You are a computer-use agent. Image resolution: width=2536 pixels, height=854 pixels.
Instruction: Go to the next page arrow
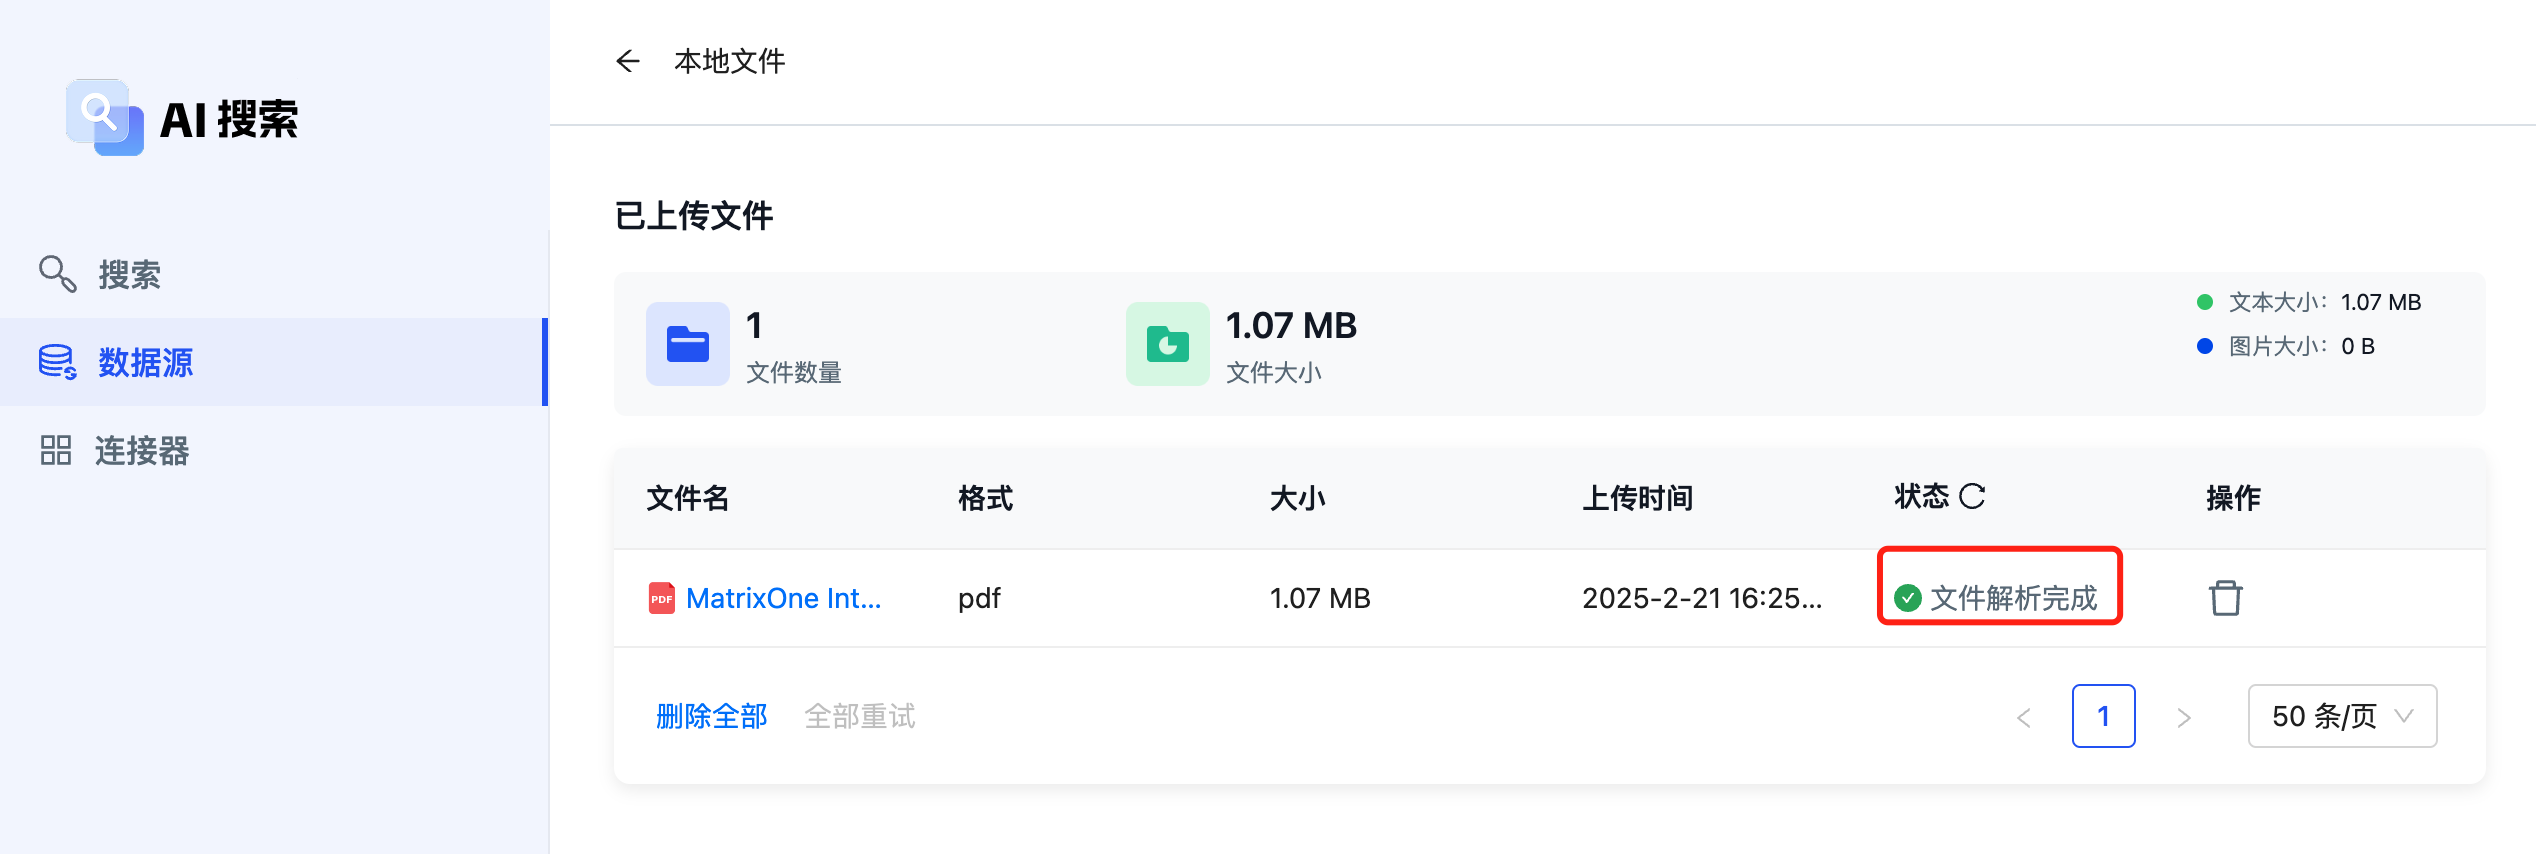(x=2184, y=717)
